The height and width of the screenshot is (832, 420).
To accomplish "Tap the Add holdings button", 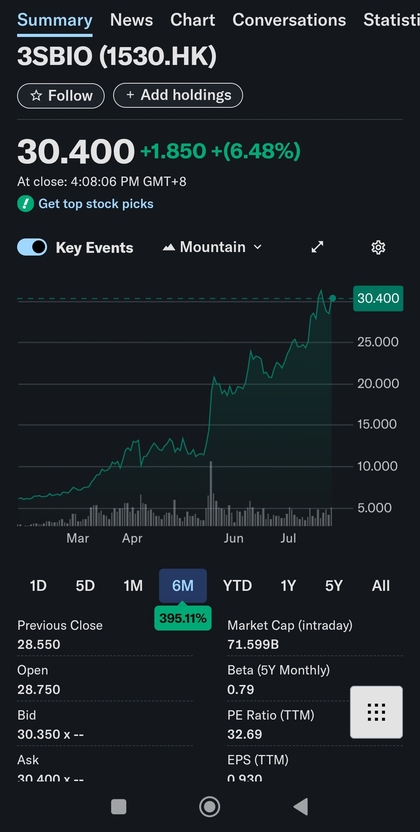I will click(x=178, y=96).
